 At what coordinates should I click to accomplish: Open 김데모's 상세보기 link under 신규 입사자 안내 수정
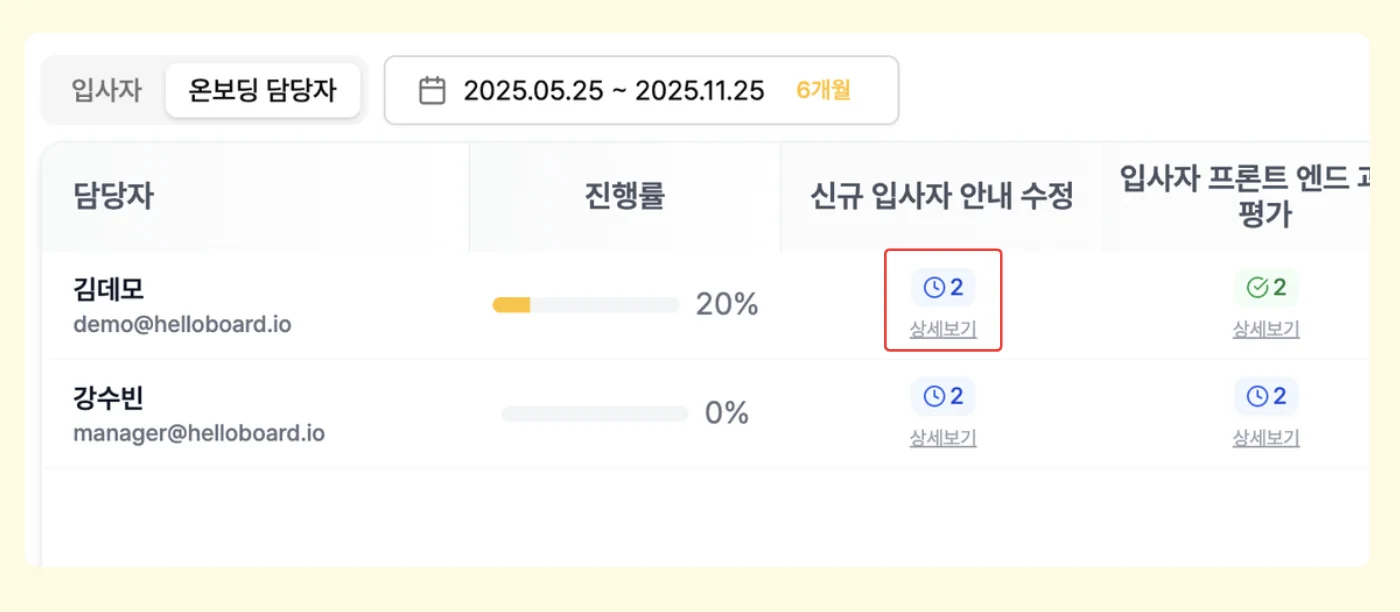[943, 329]
